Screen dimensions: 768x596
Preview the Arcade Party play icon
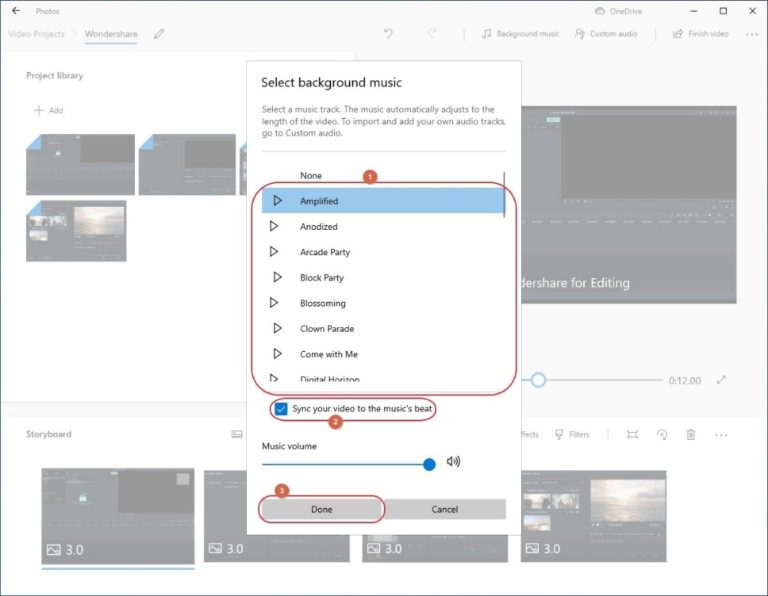coord(274,251)
